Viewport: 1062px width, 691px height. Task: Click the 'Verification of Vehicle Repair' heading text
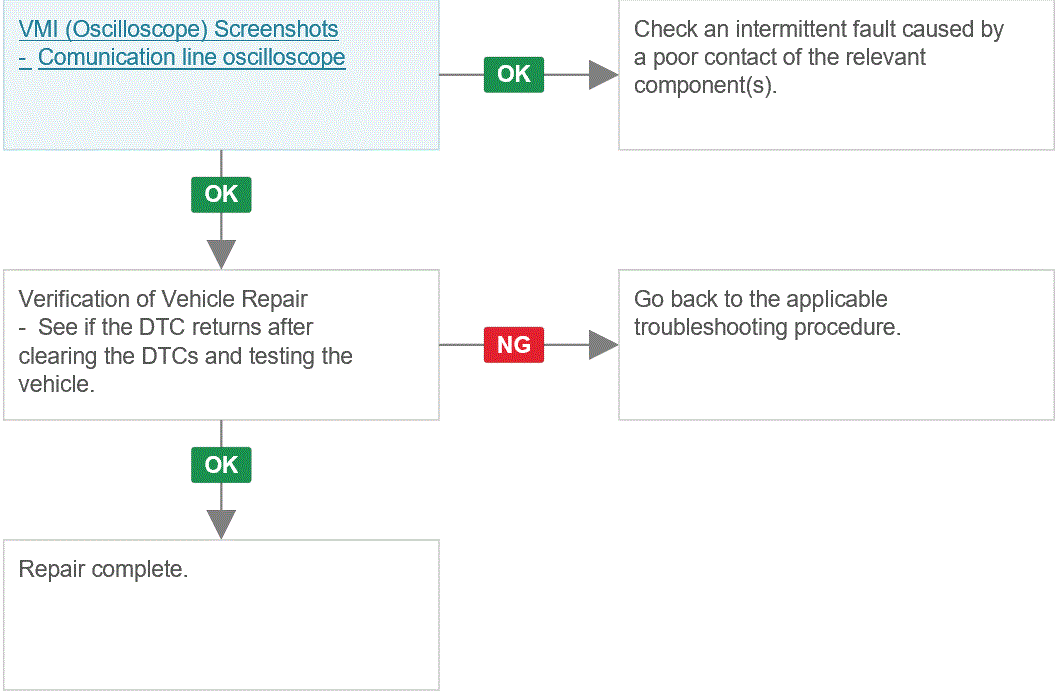pyautogui.click(x=163, y=299)
